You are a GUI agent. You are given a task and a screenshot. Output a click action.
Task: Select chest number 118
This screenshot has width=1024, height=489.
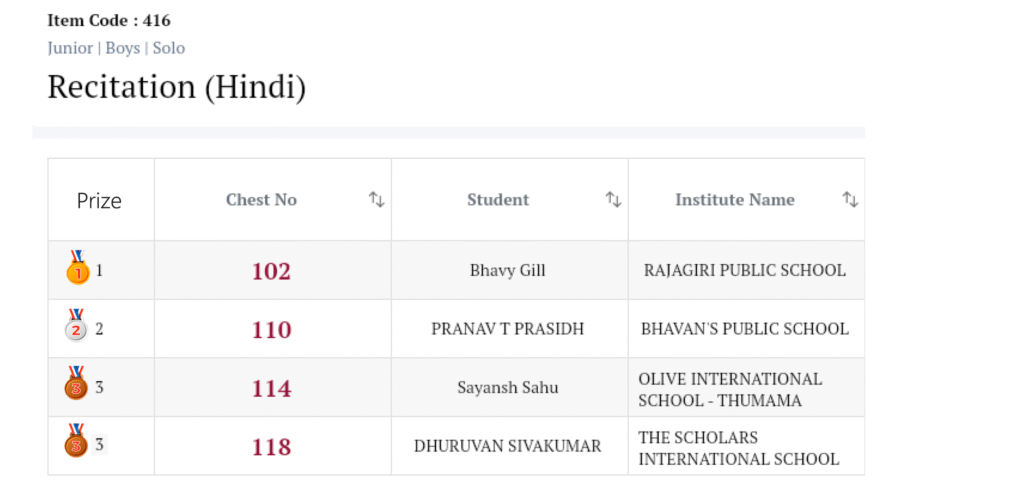[271, 446]
